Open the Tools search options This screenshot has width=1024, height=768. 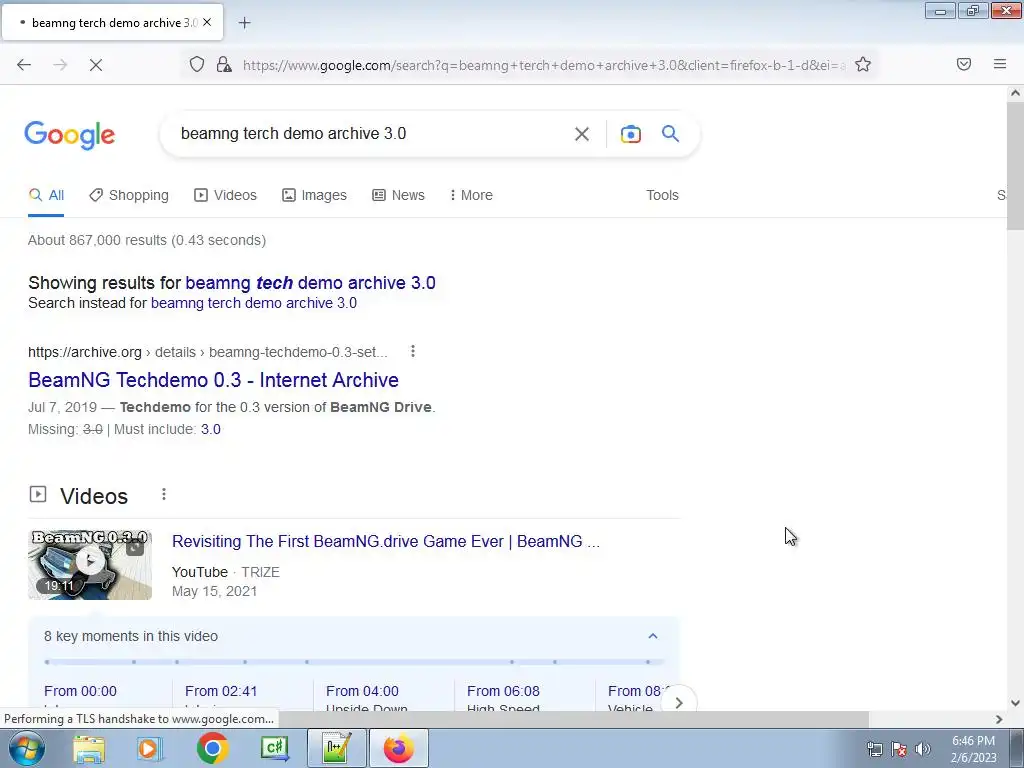pos(662,195)
